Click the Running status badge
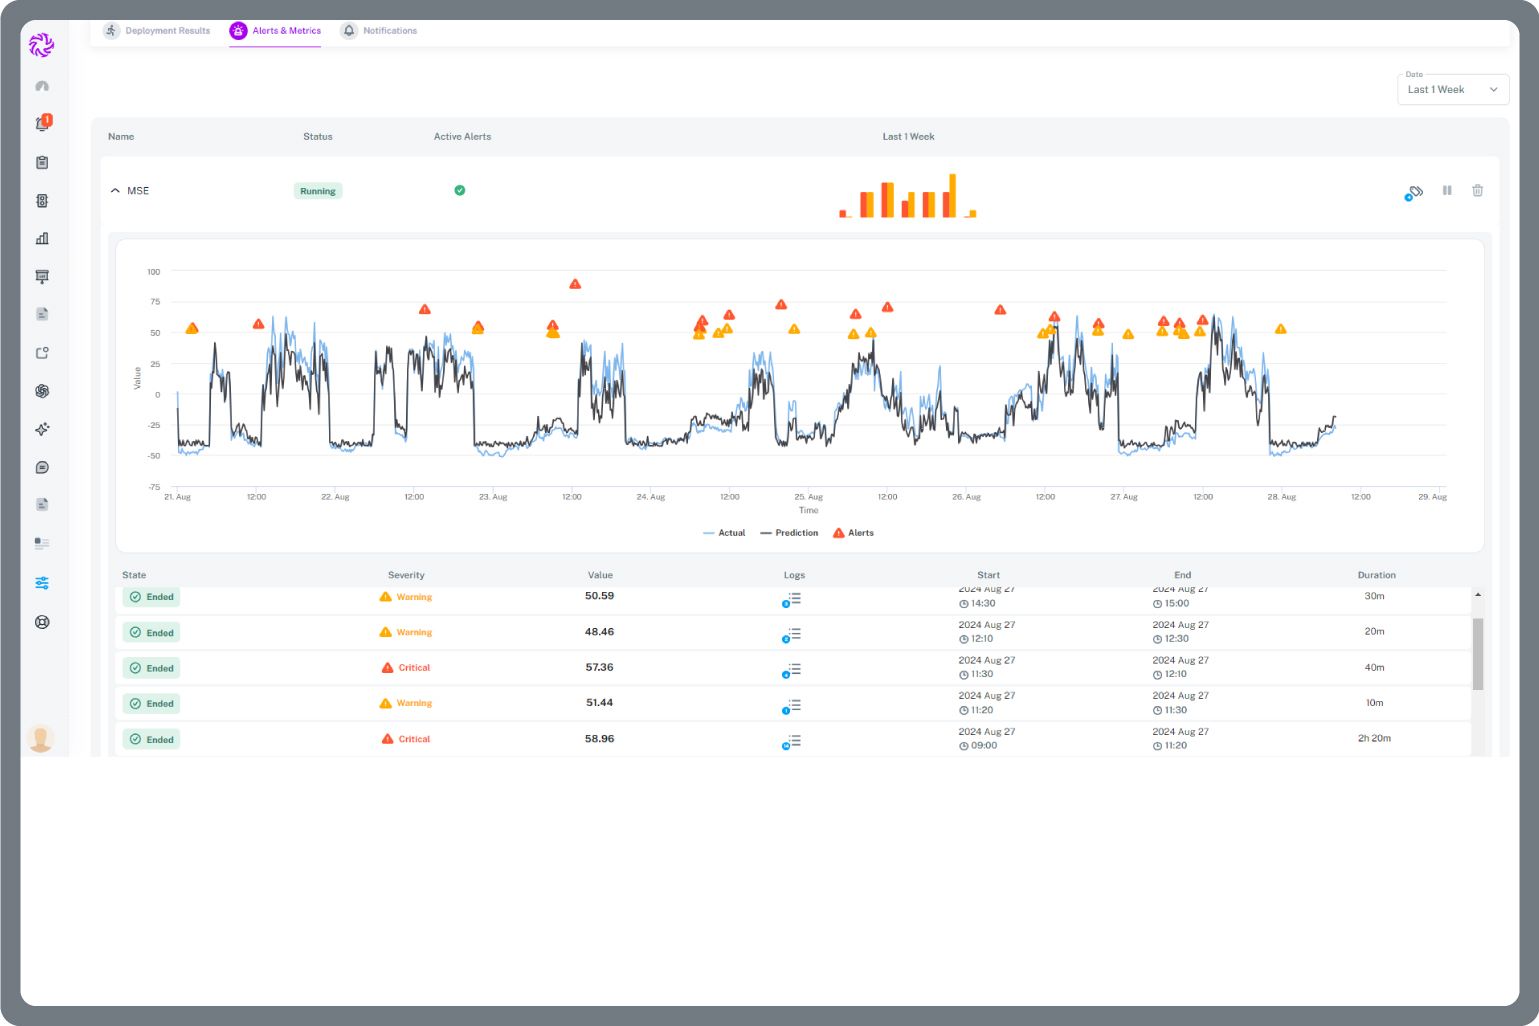Screen dimensions: 1539x1026 318,191
